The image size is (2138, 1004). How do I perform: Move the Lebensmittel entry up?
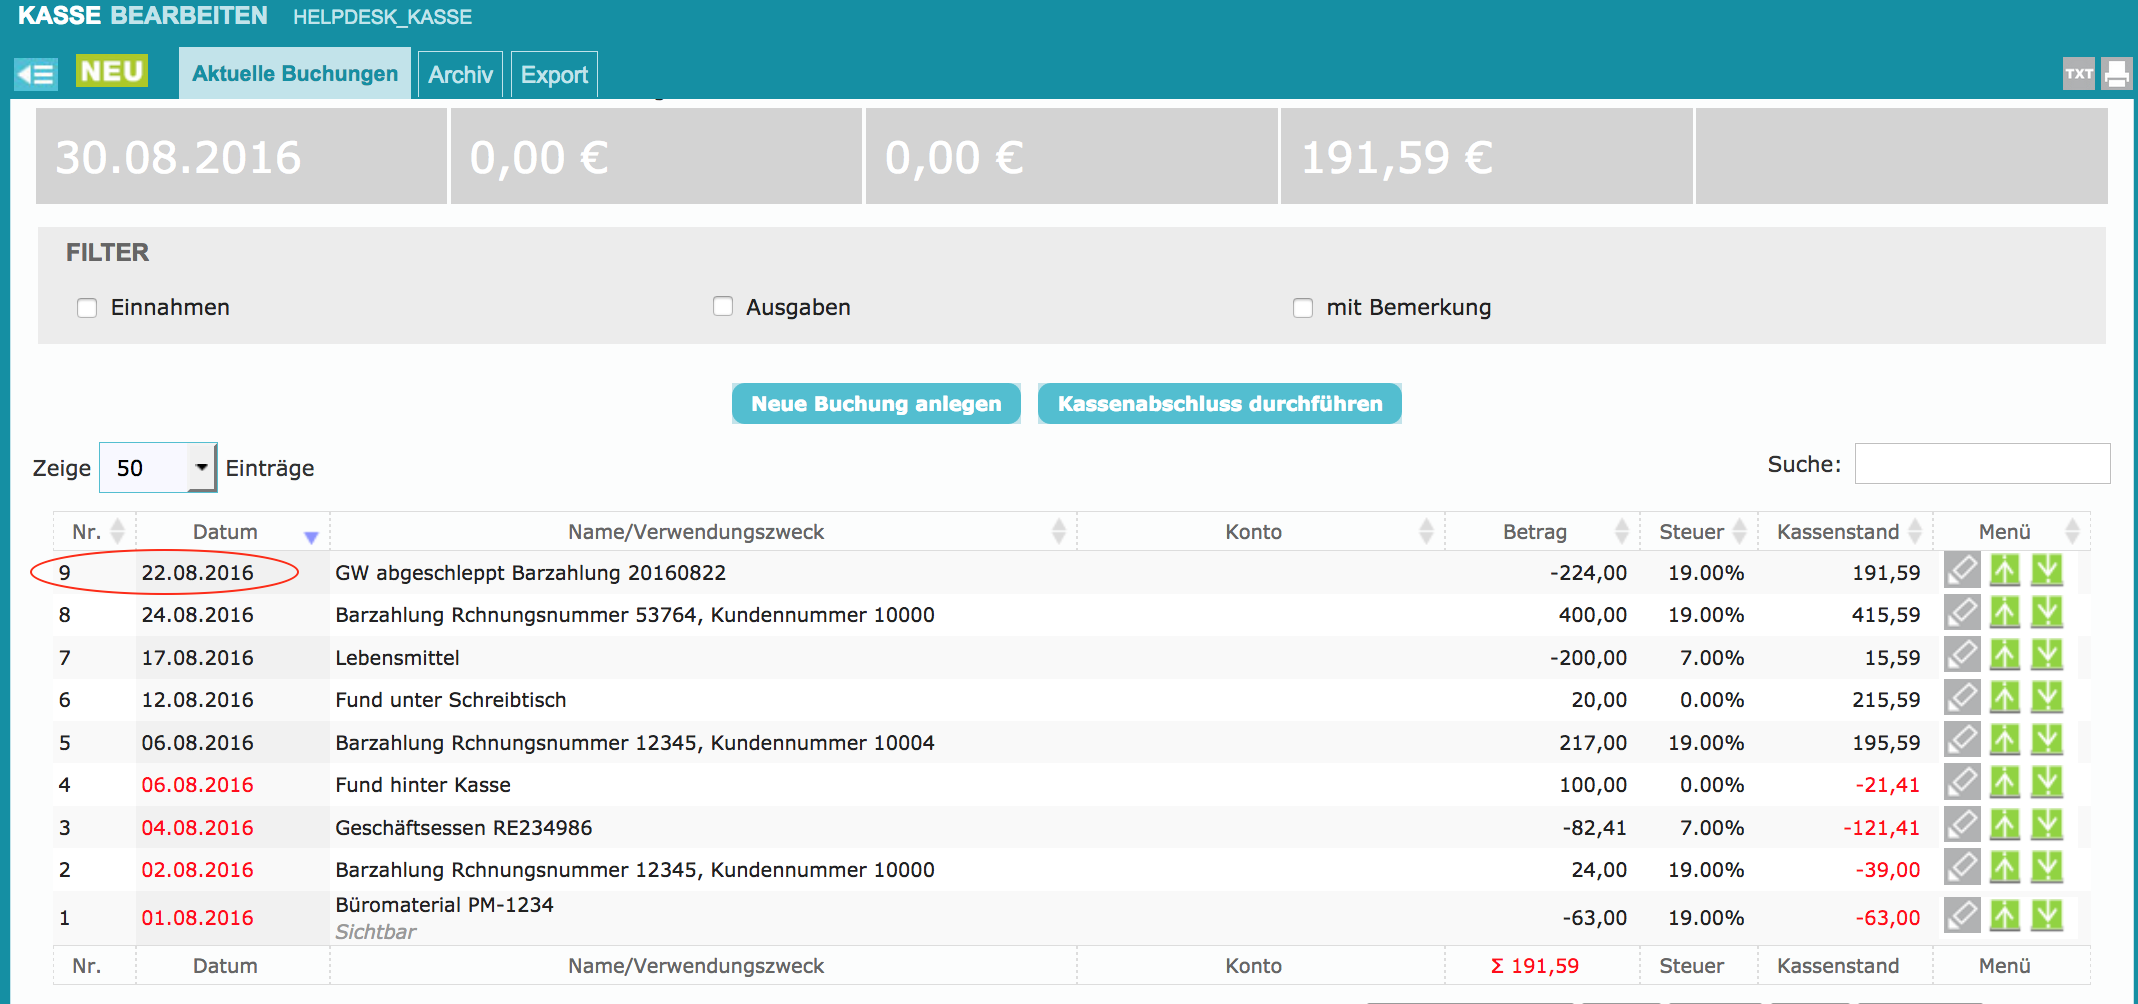tap(2004, 656)
